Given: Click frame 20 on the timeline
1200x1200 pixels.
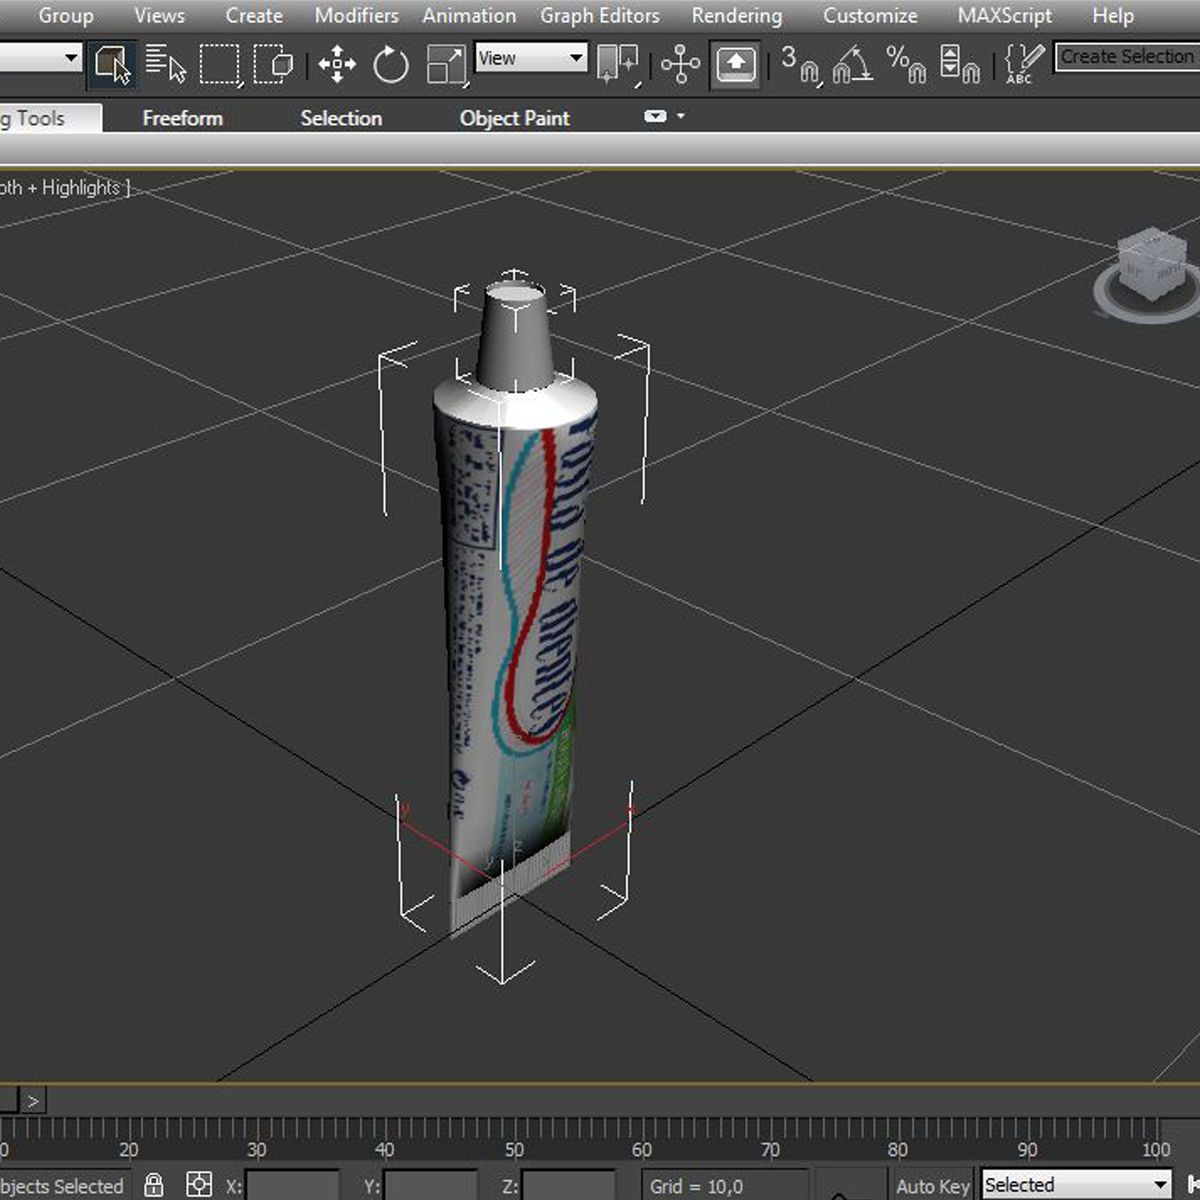Looking at the screenshot, I should click(129, 1150).
